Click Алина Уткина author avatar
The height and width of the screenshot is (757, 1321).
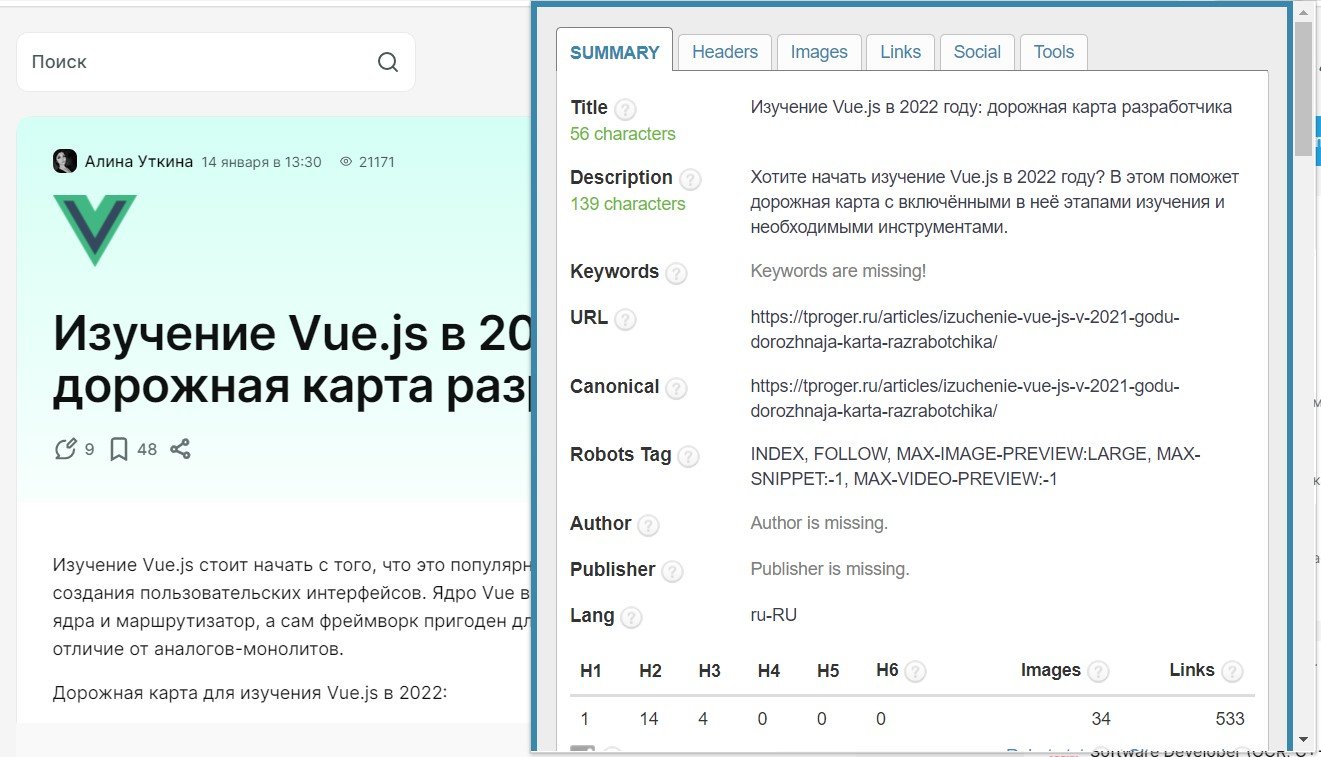pos(65,161)
